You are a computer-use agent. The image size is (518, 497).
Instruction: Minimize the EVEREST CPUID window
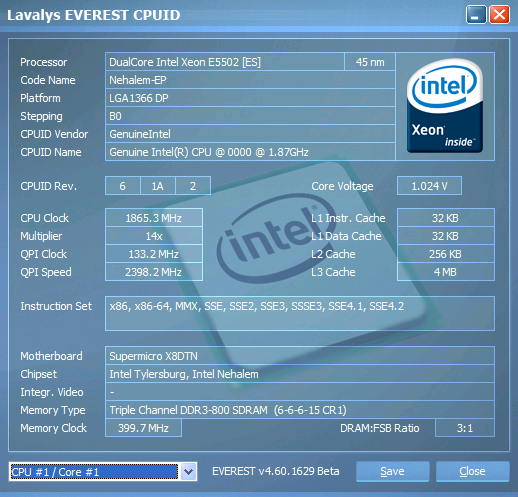[x=476, y=15]
